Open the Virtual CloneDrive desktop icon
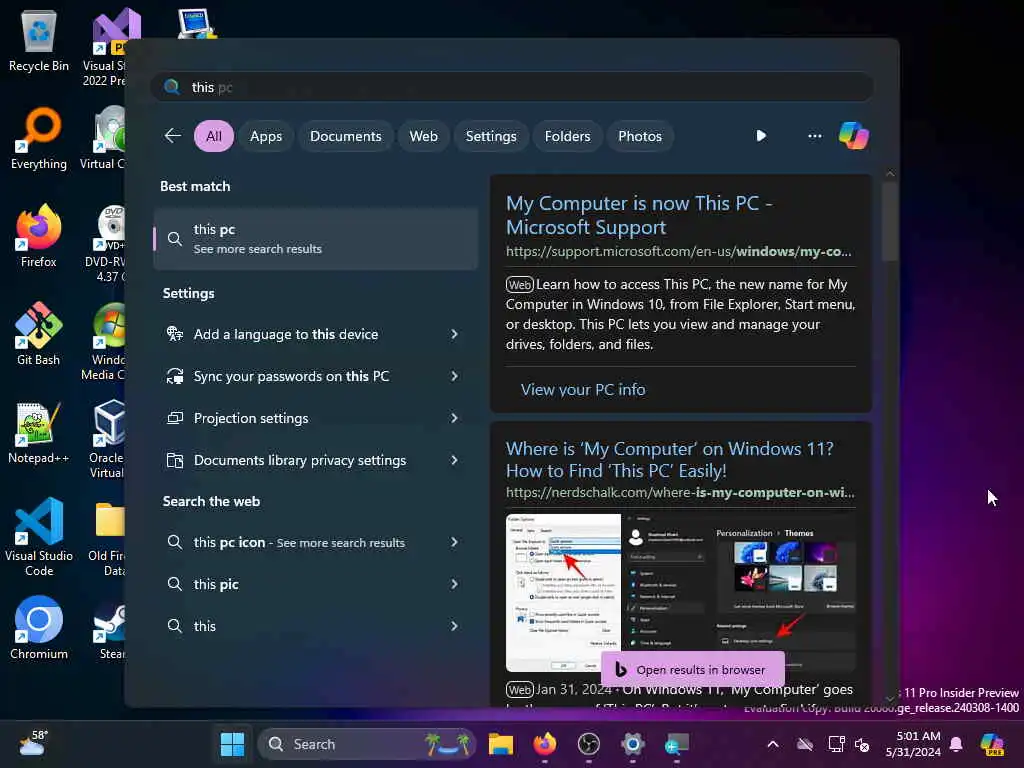Screen dimensions: 1024x768 (104, 138)
